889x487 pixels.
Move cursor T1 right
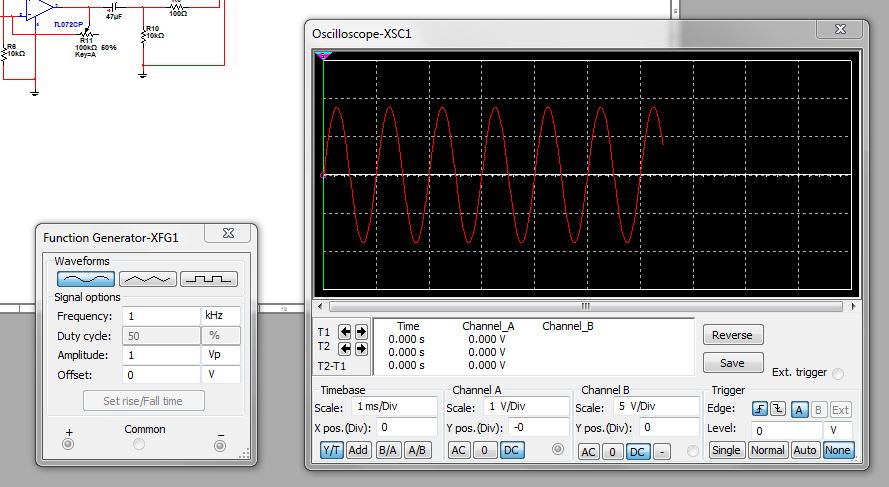coord(361,332)
